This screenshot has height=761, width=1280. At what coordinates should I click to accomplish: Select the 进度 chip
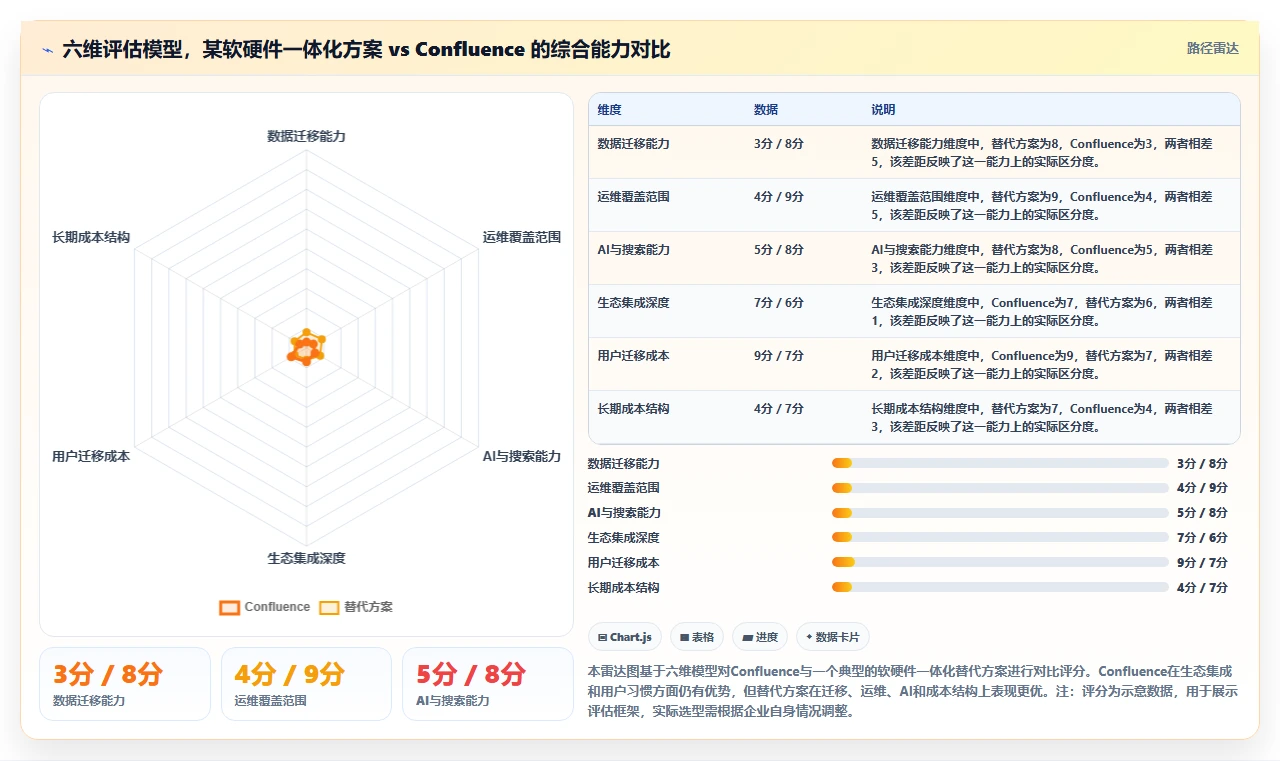(x=760, y=637)
